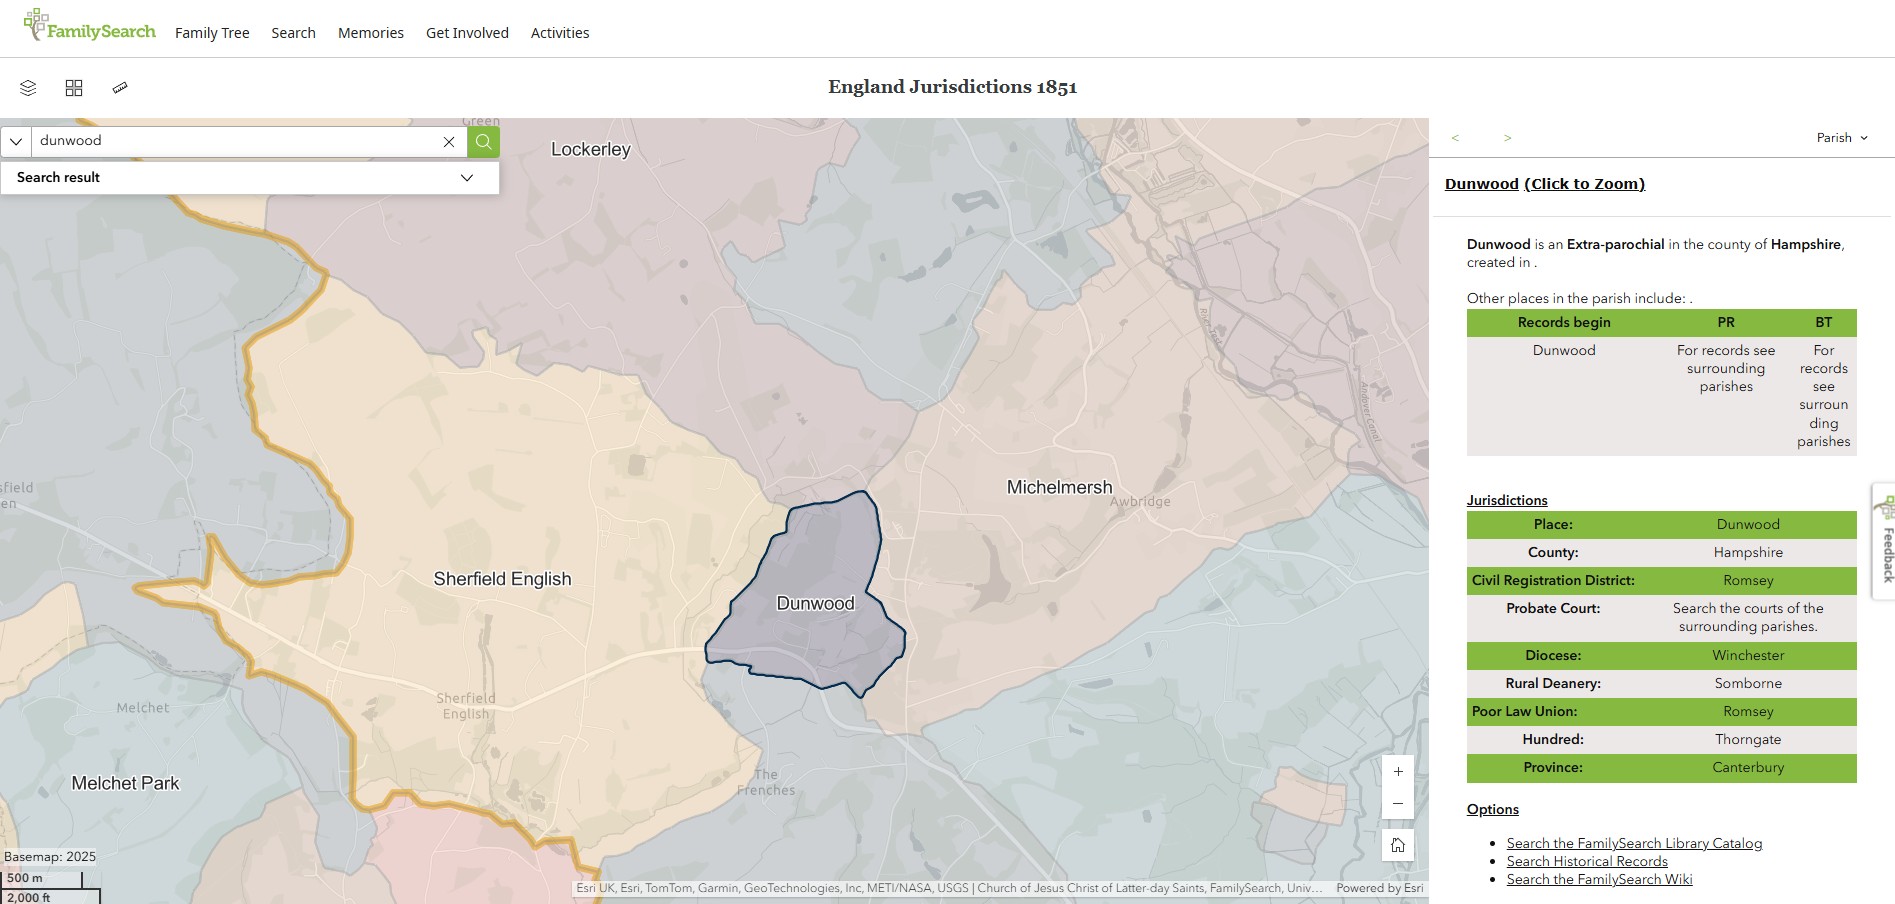Open the Search Historical Records link
This screenshot has width=1895, height=904.
point(1586,861)
